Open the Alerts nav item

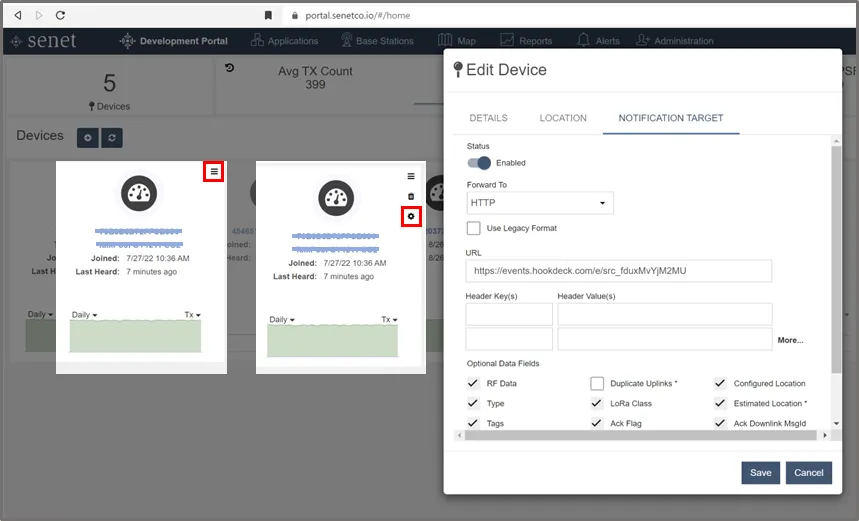pos(598,41)
